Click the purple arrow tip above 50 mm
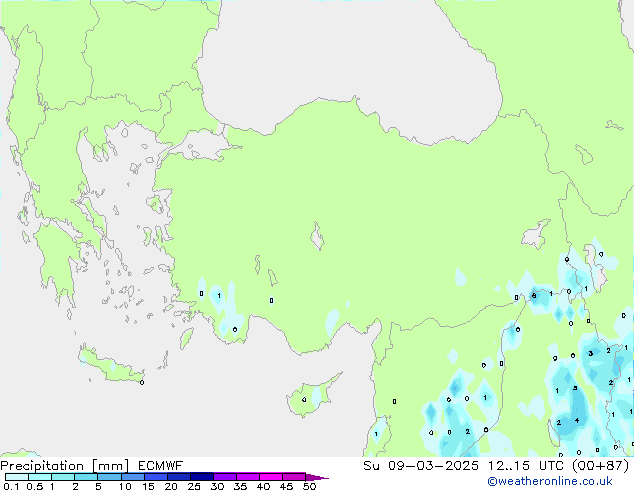The height and width of the screenshot is (490, 634). tap(317, 477)
